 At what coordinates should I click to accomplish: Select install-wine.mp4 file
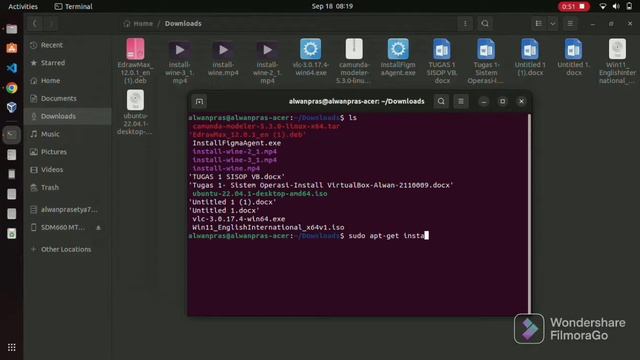point(223,57)
